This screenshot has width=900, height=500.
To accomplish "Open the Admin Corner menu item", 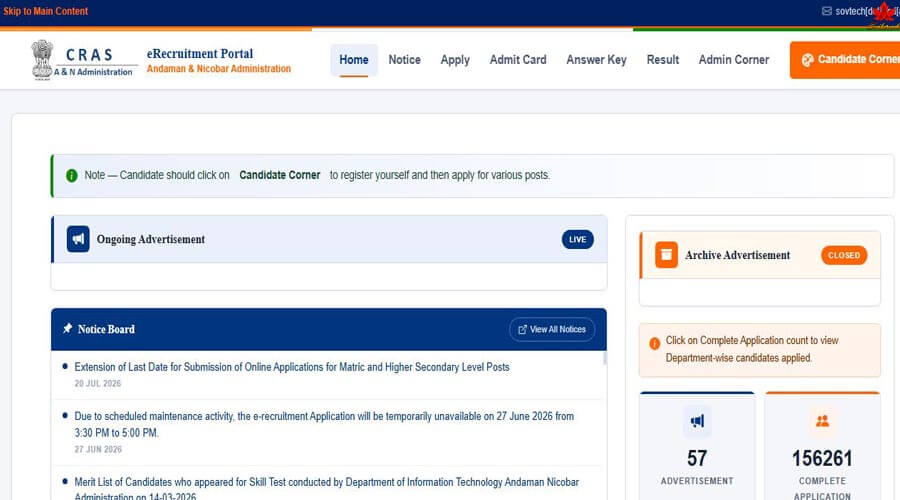I will click(734, 60).
